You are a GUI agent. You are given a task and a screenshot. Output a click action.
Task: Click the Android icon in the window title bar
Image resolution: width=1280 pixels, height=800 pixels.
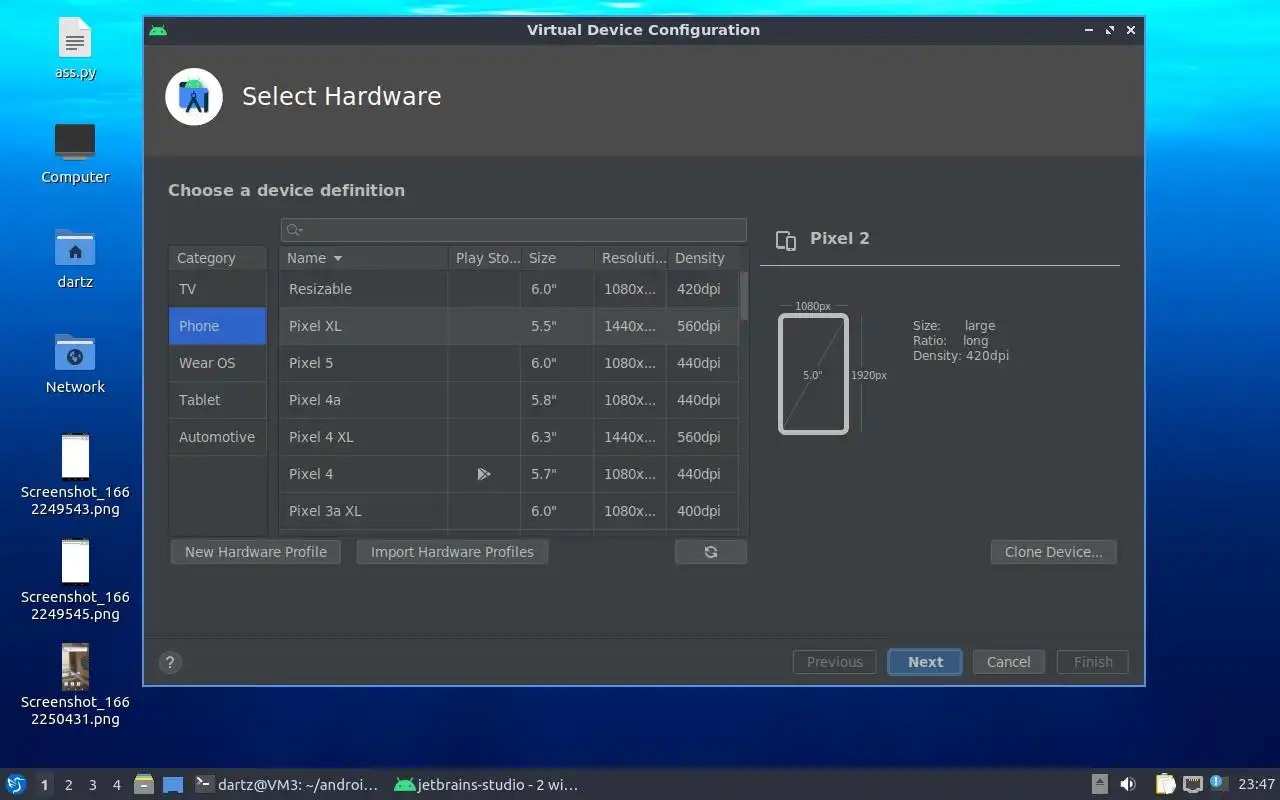158,30
